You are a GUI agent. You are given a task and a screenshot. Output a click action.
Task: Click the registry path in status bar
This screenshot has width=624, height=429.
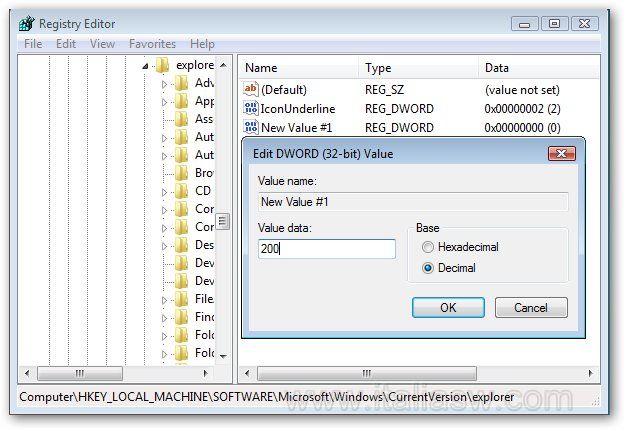[x=267, y=397]
